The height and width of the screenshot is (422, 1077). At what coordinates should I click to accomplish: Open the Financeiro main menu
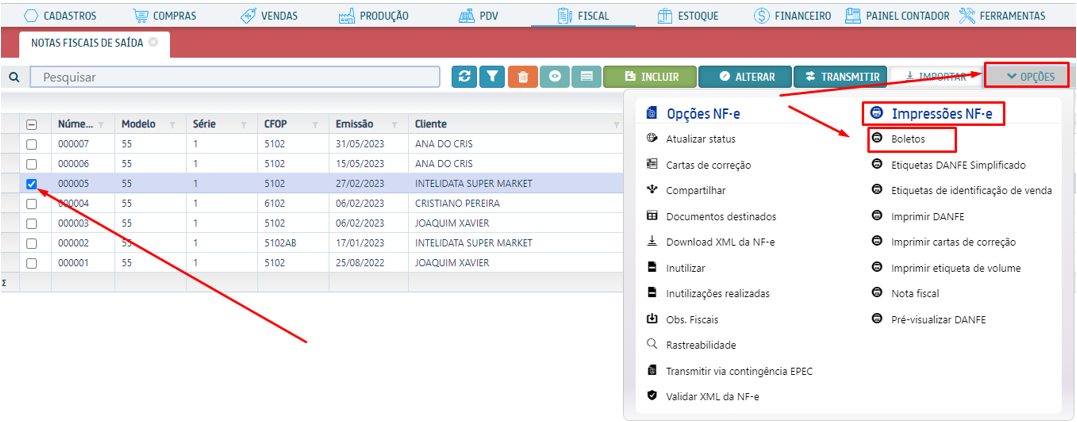[x=792, y=15]
